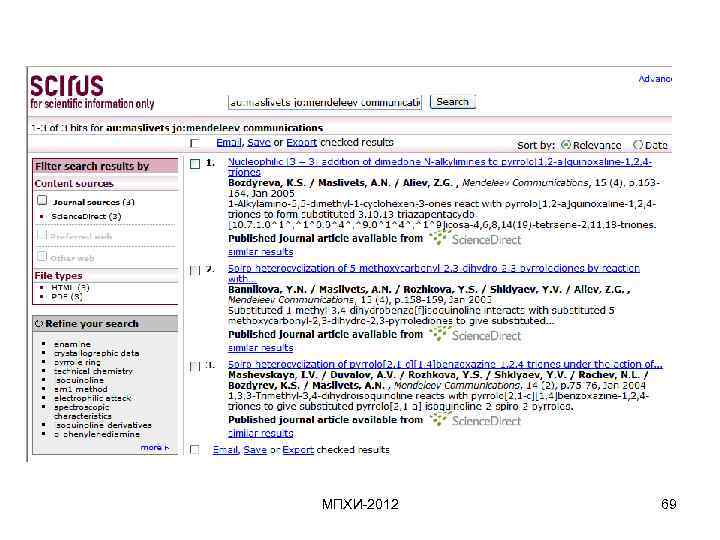Enable the Journal sources filter checkbox
Image resolution: width=720 pixels, height=540 pixels.
pyautogui.click(x=42, y=200)
